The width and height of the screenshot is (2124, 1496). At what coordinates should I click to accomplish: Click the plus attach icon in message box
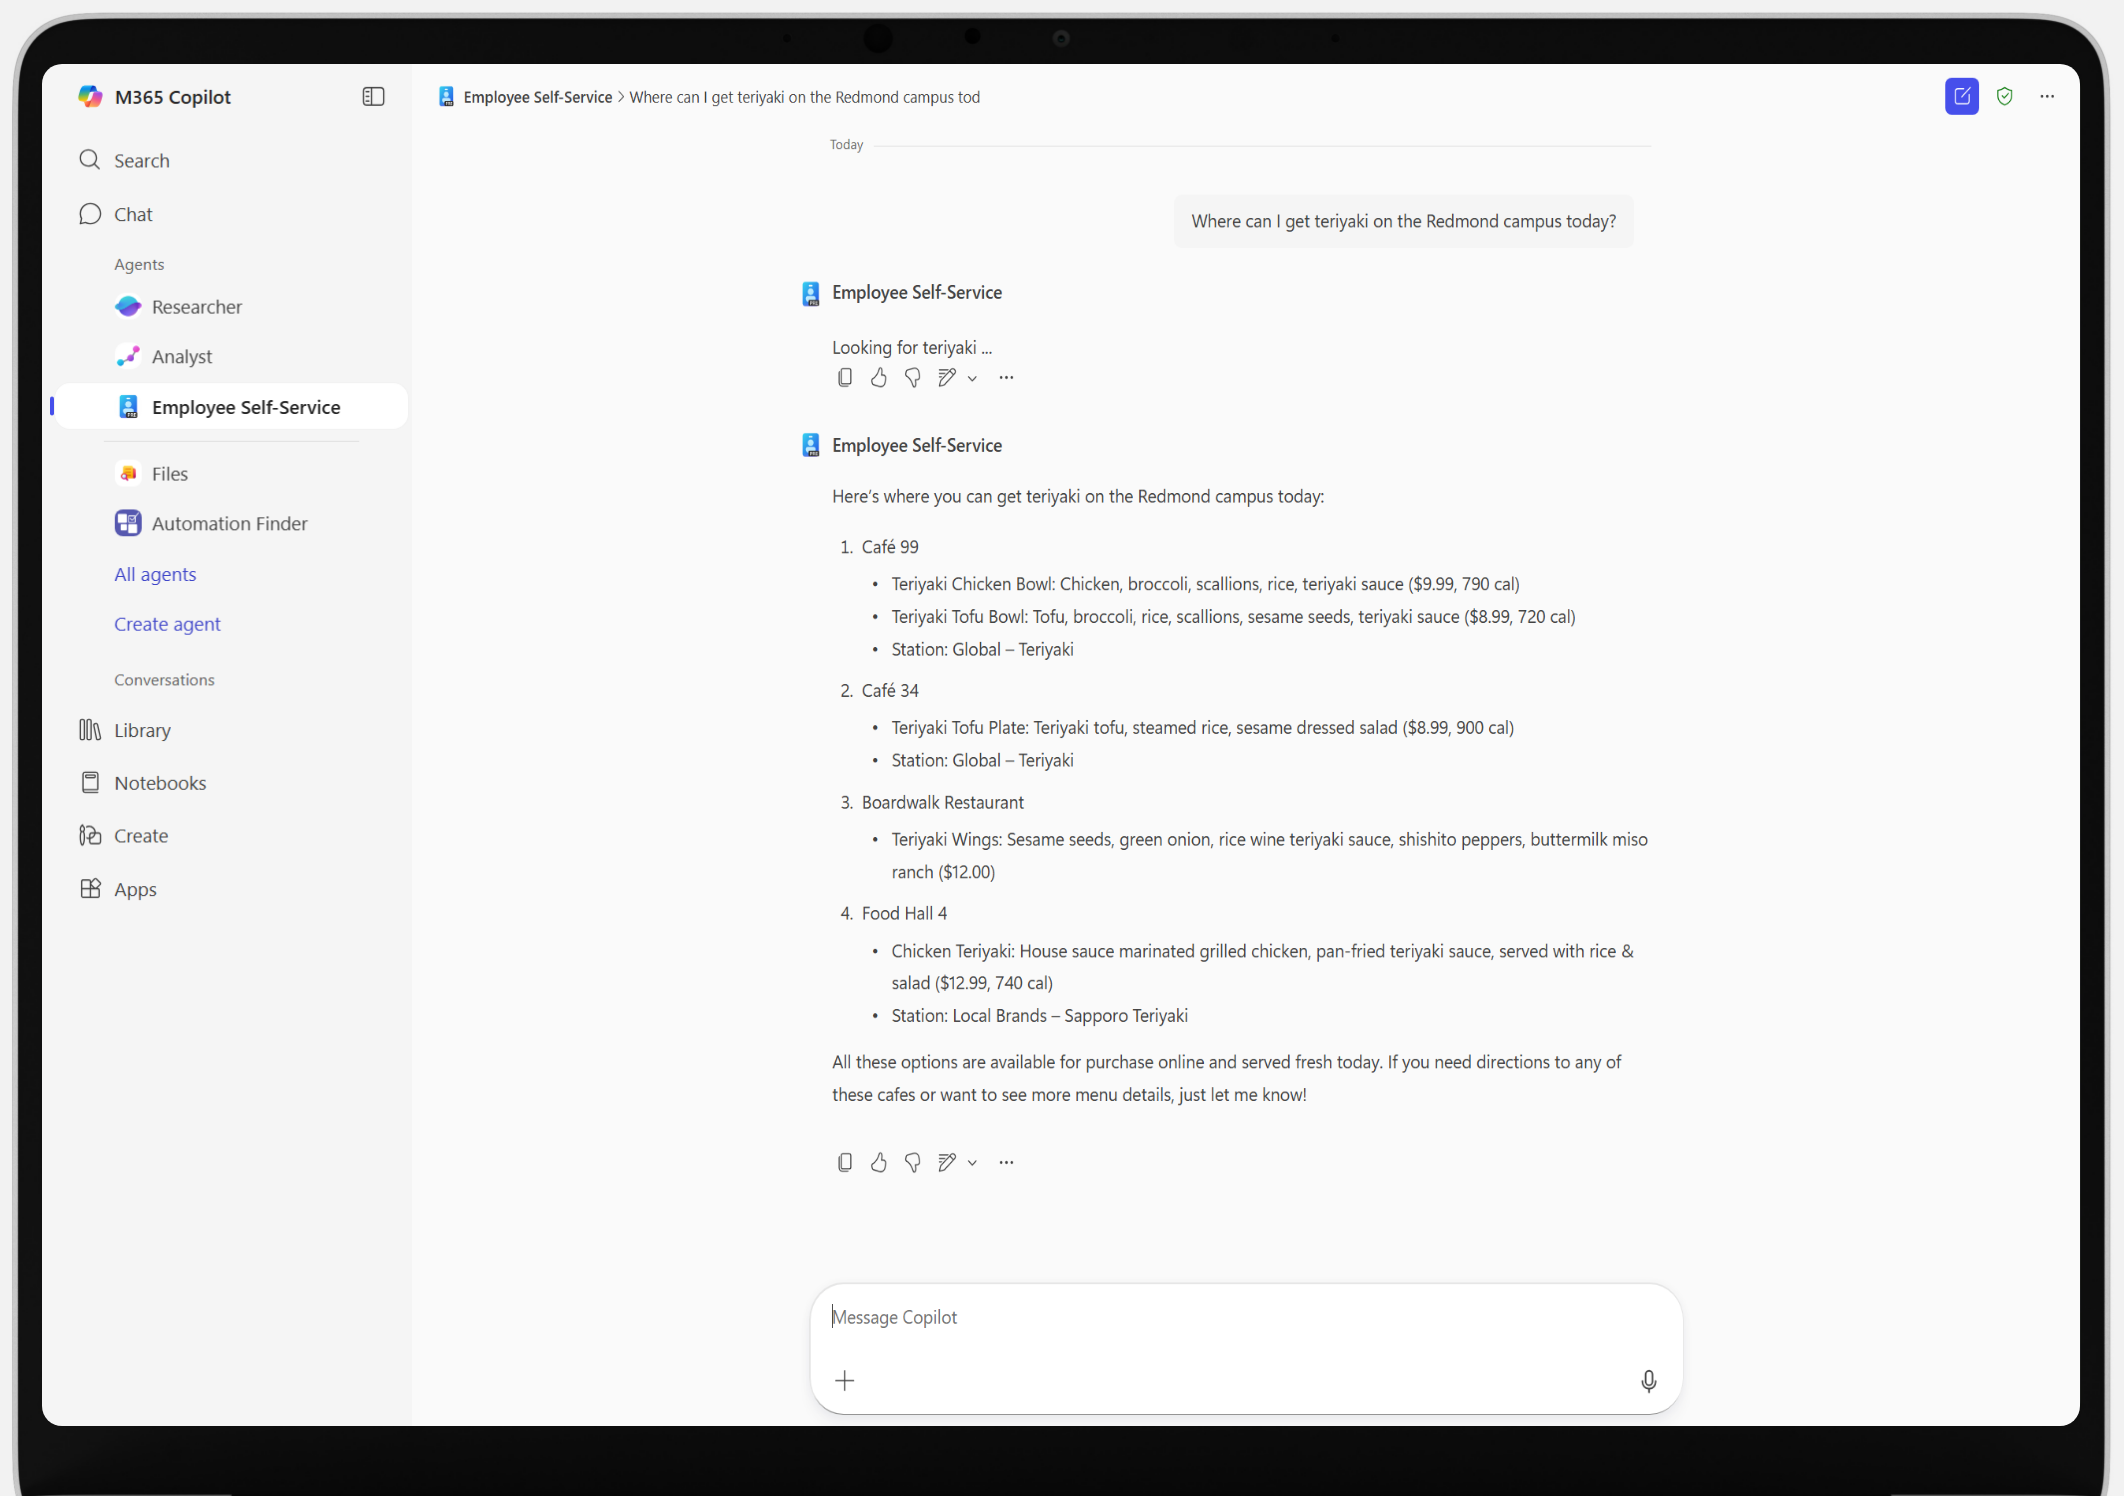[x=845, y=1381]
